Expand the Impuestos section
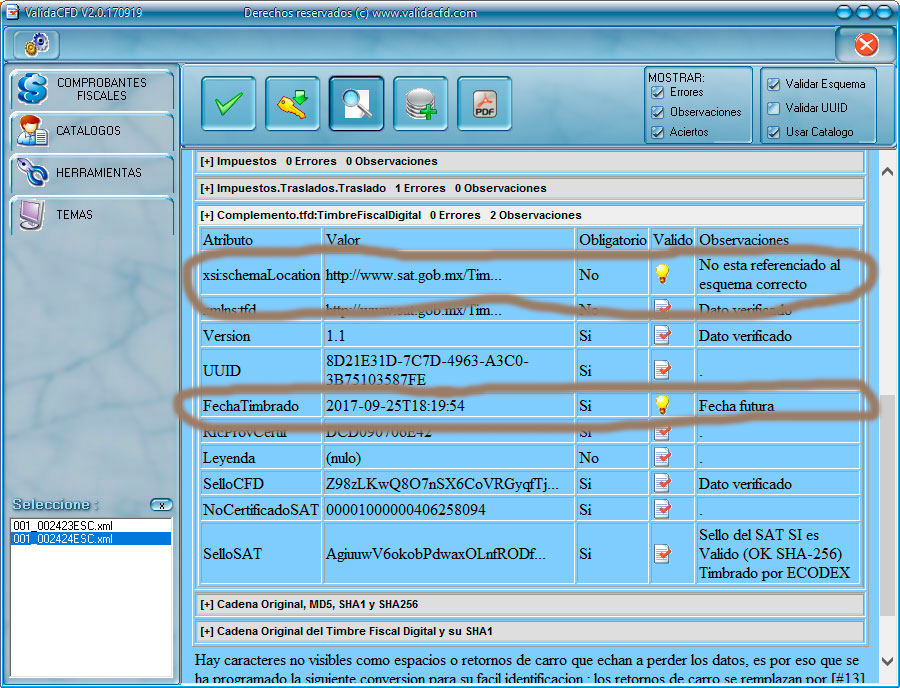The width and height of the screenshot is (900, 688). [529, 161]
